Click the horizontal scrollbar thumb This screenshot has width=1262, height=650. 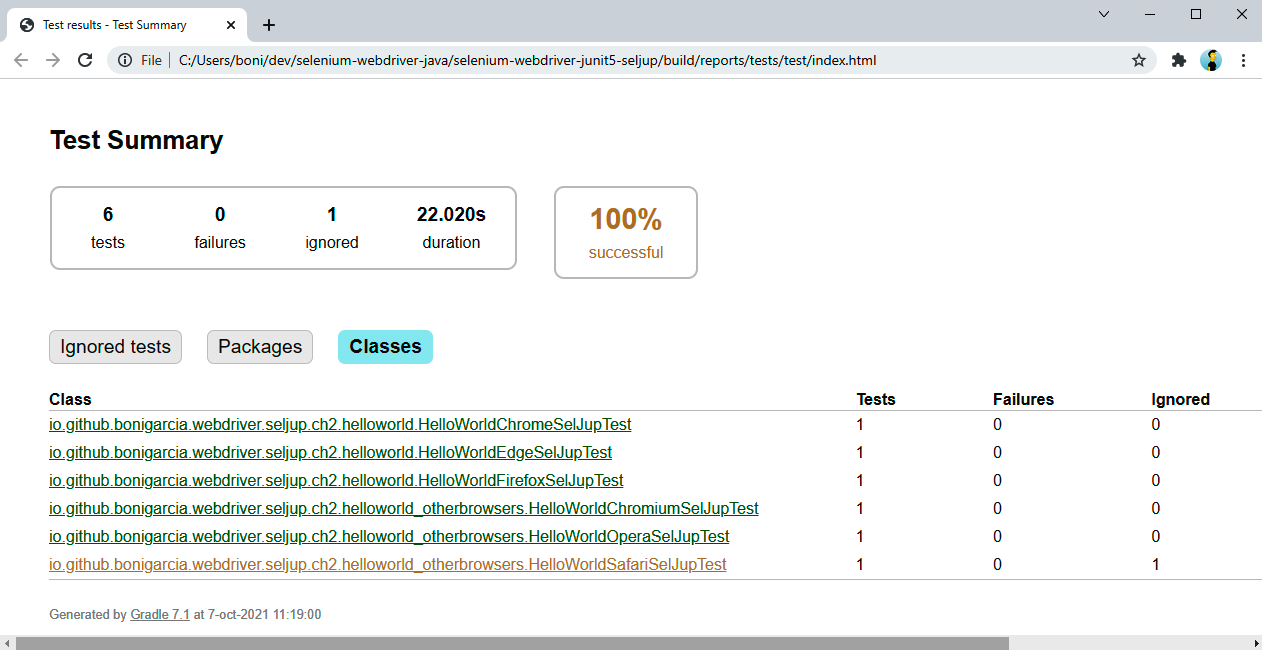point(512,643)
